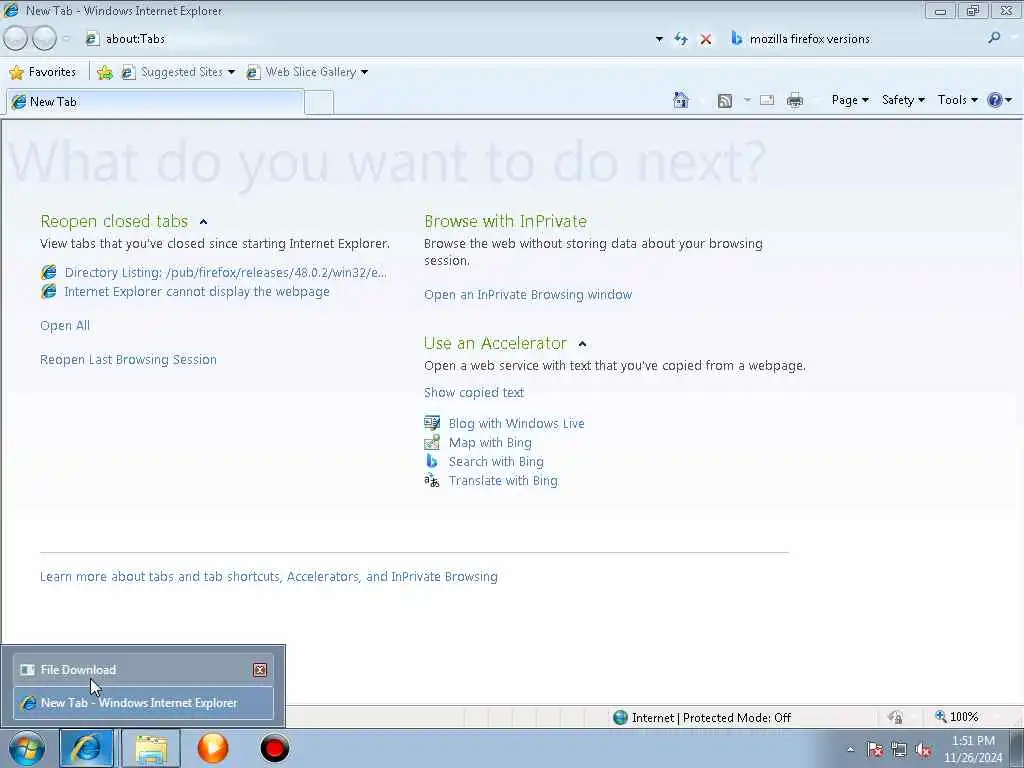
Task: Open the media player taskbar icon
Action: pyautogui.click(x=213, y=748)
